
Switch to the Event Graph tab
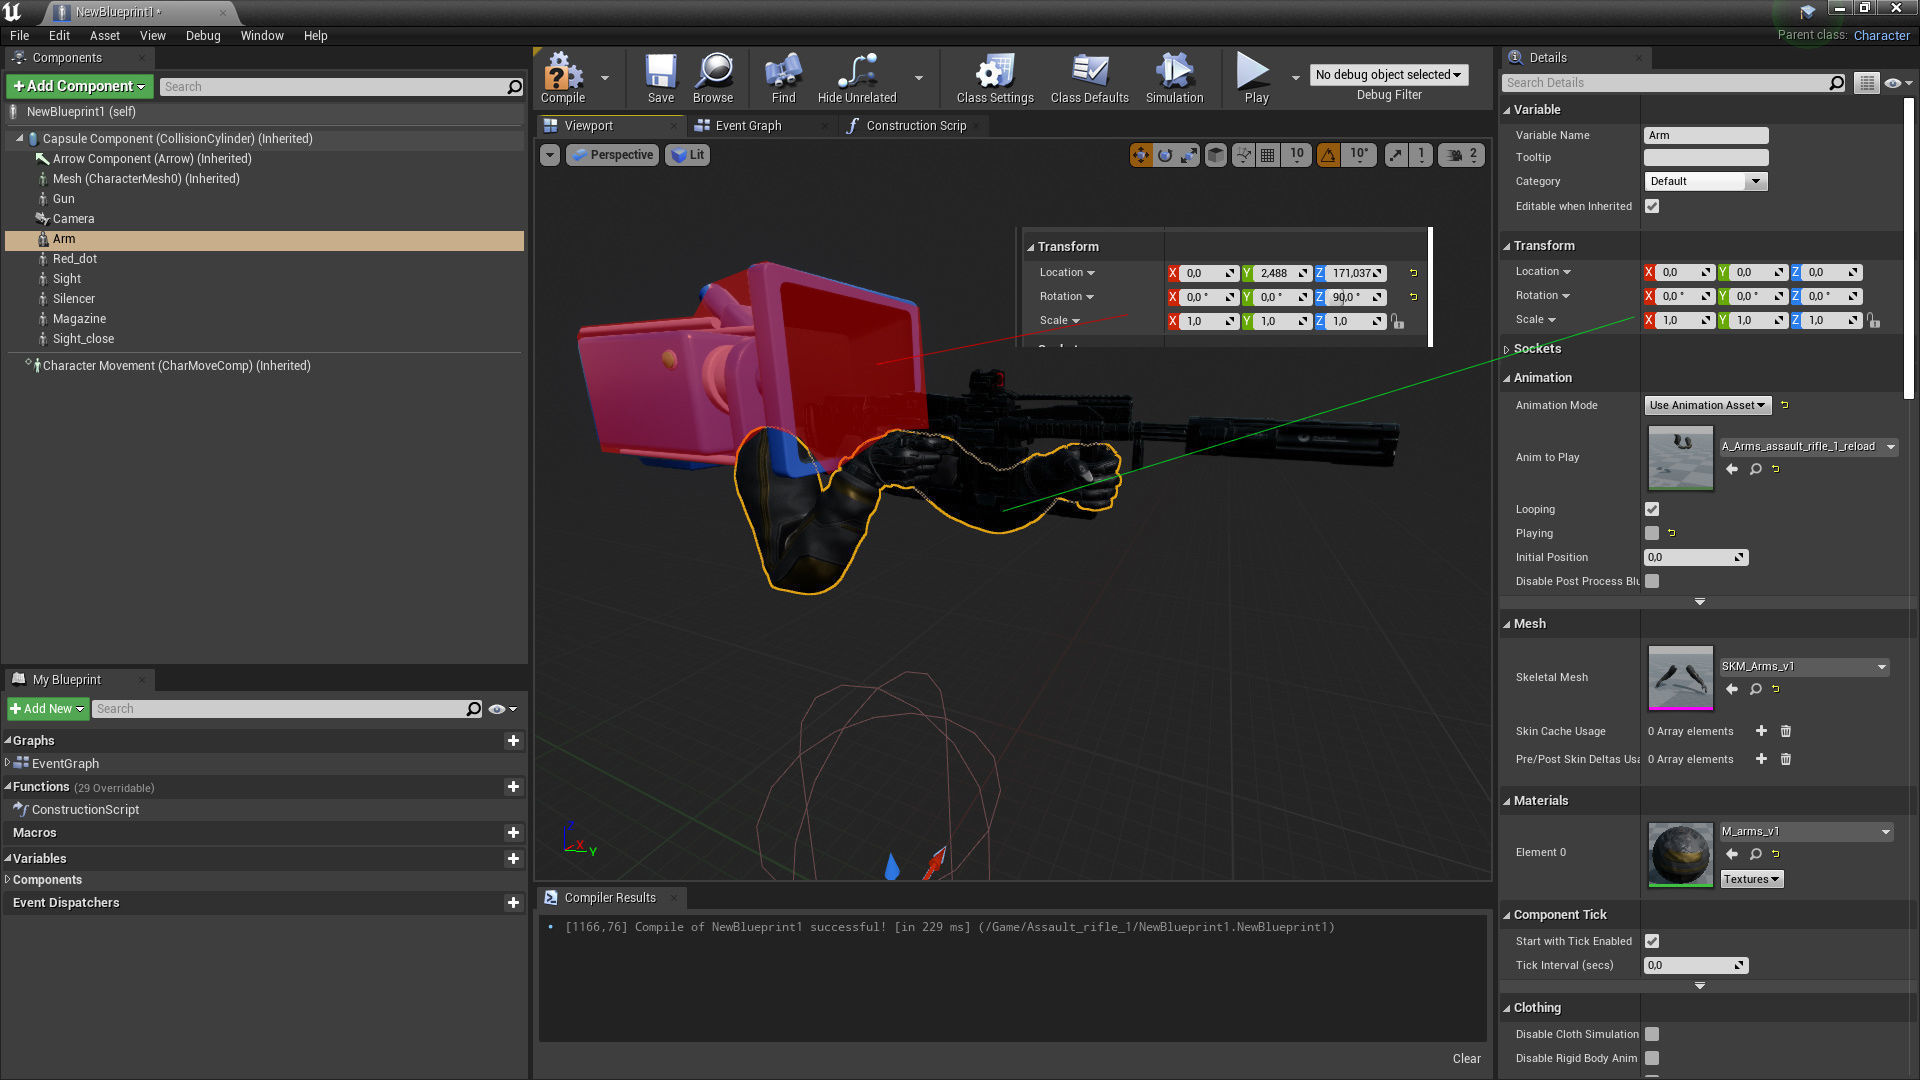pyautogui.click(x=747, y=126)
